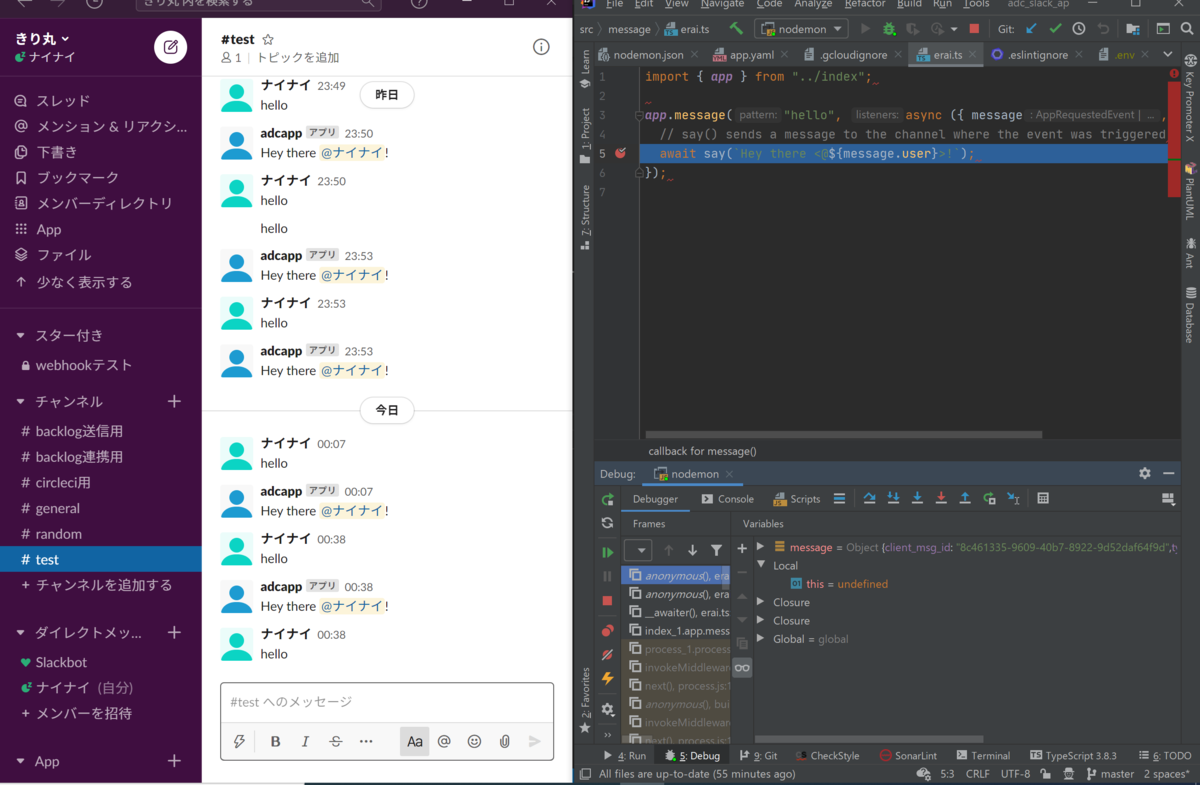Open the きり丸 workspace menu
The height and width of the screenshot is (785, 1200).
tap(43, 39)
